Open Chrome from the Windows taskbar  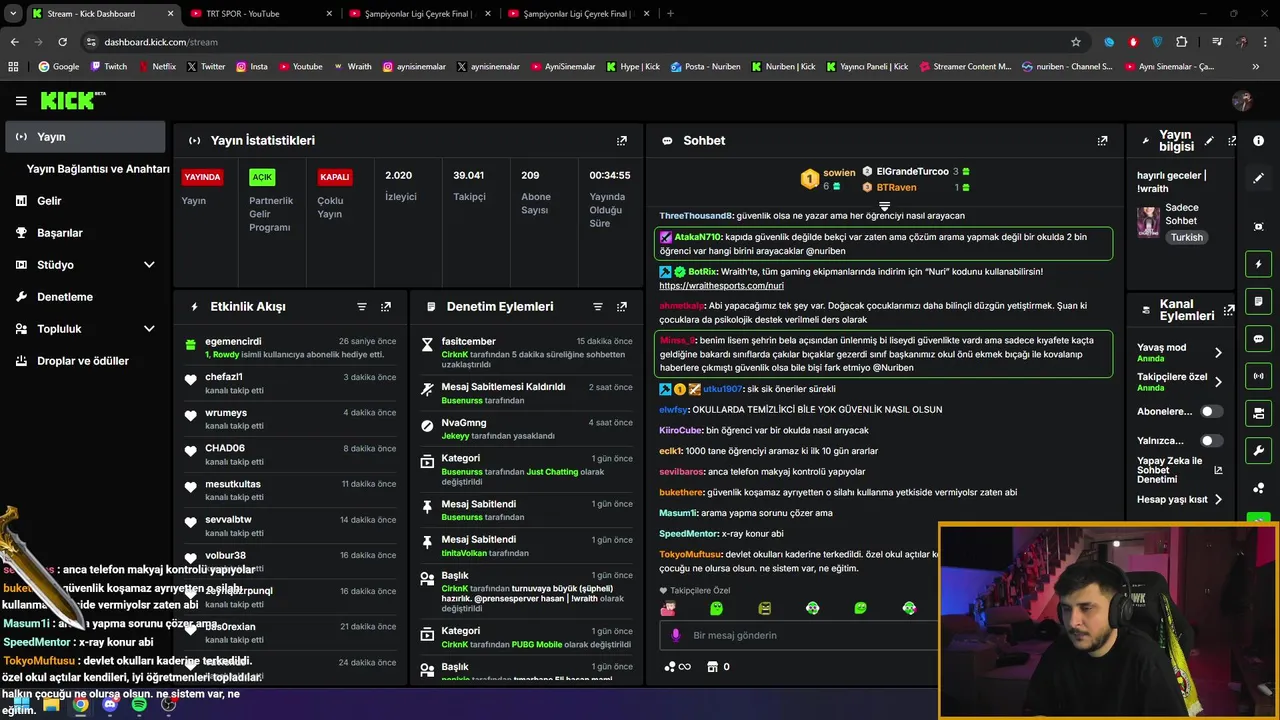pos(80,704)
